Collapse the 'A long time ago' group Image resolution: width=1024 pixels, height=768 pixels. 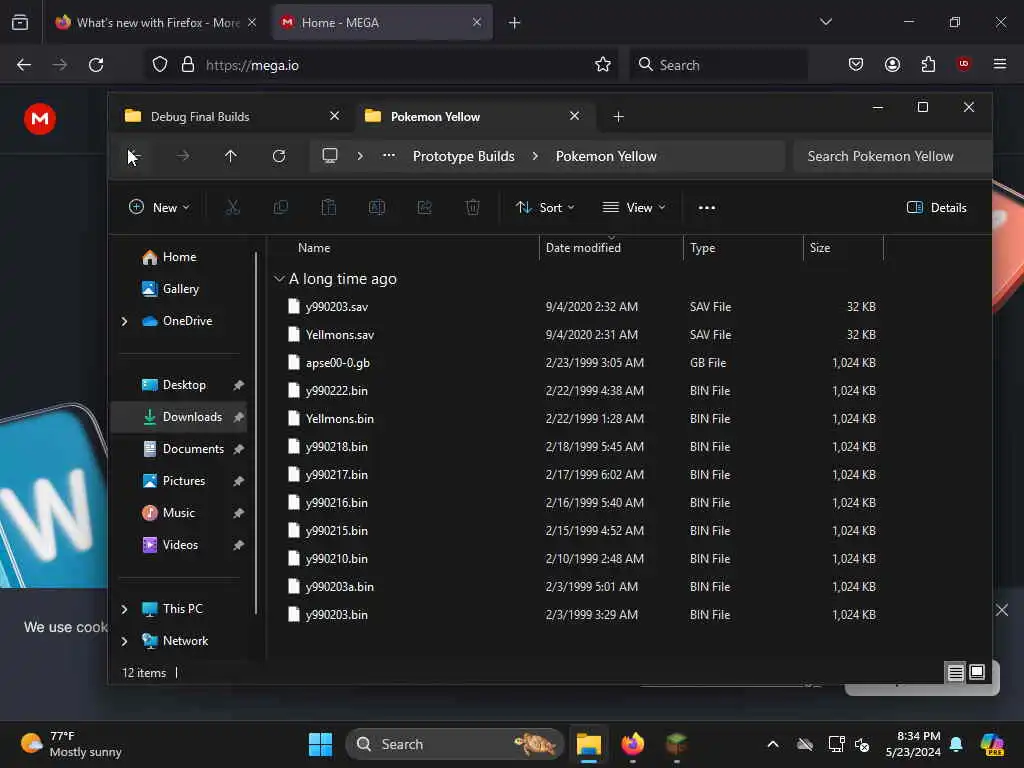click(279, 279)
